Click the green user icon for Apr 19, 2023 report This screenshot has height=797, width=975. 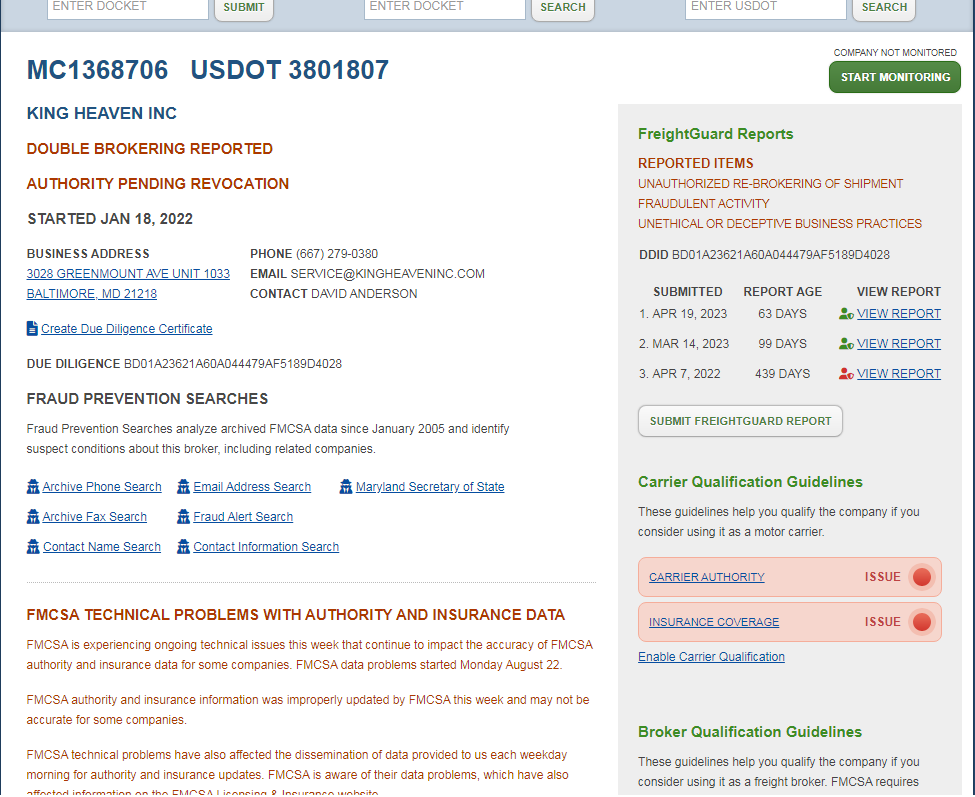point(846,314)
